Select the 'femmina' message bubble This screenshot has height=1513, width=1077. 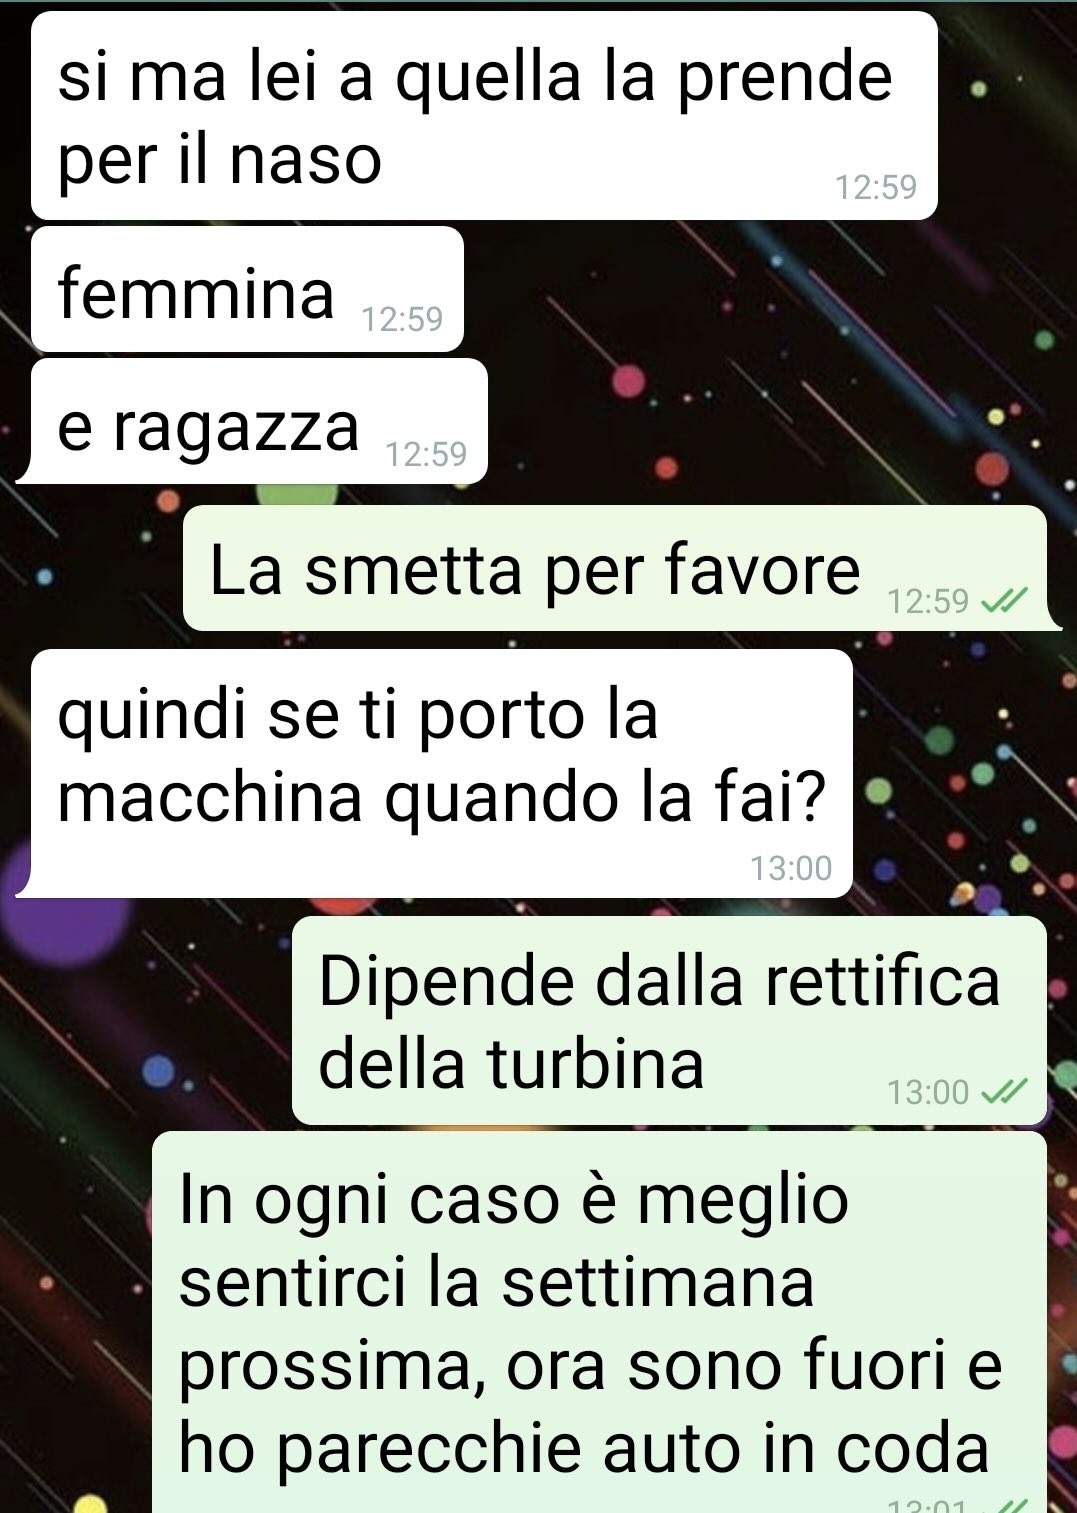(247, 289)
